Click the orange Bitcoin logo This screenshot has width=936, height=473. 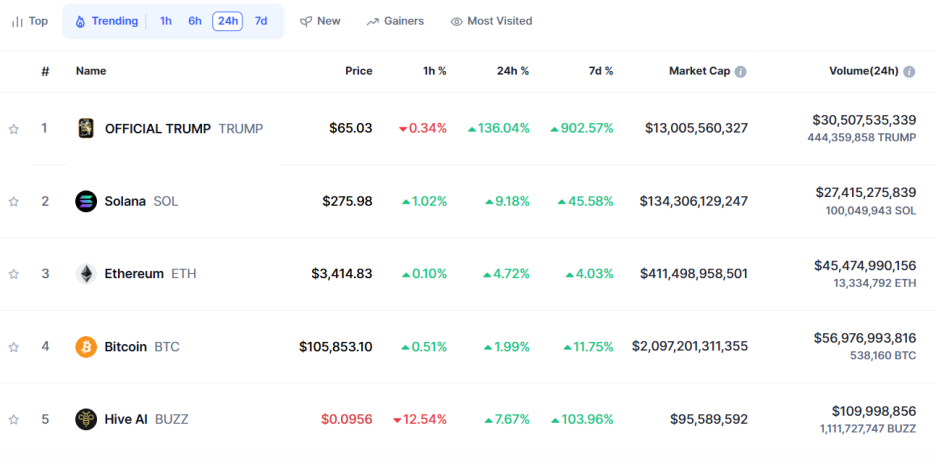[86, 347]
